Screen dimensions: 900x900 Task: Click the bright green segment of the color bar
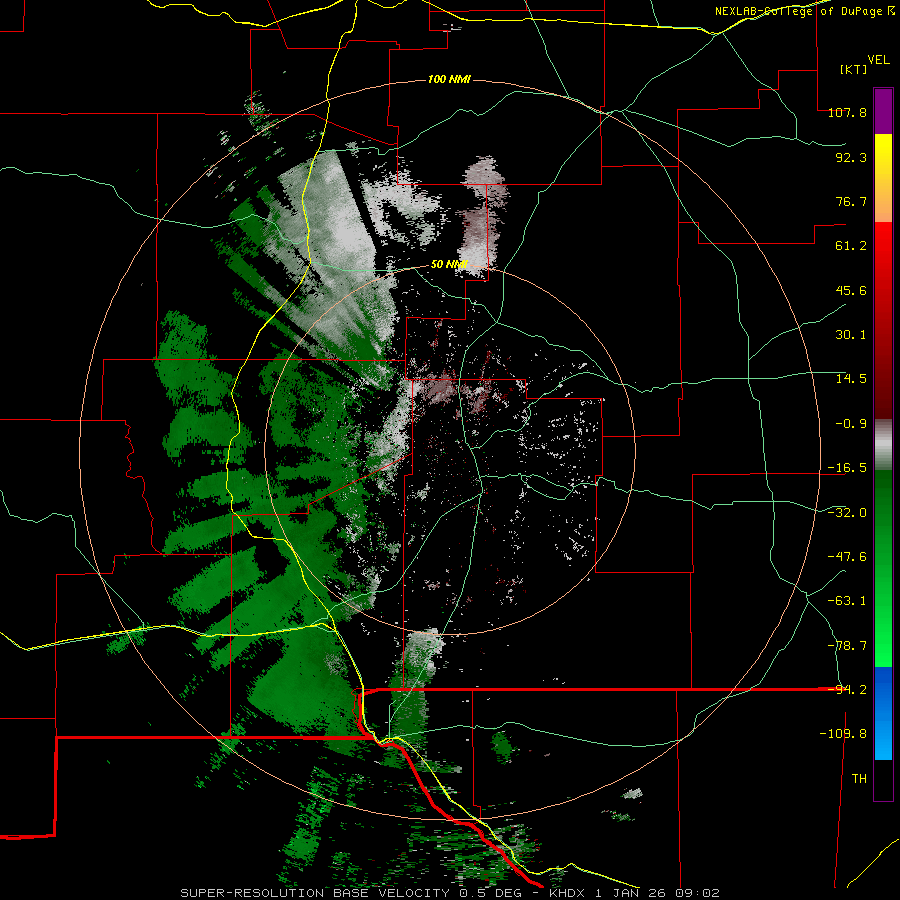click(x=883, y=568)
